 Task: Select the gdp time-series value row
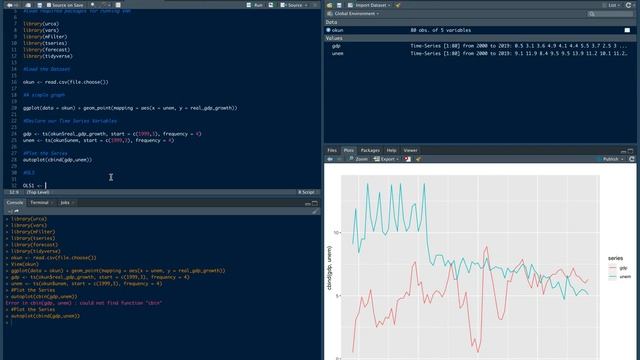coord(480,46)
